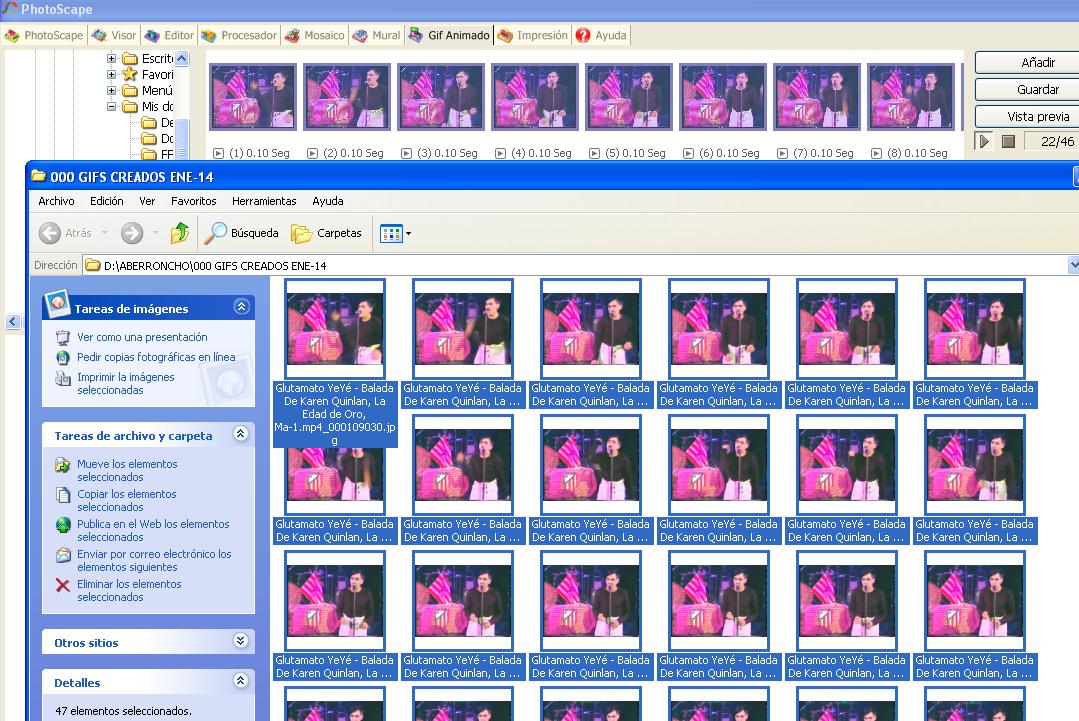Open the Mosaico tab
Viewport: 1079px width, 721px height.
coord(315,35)
